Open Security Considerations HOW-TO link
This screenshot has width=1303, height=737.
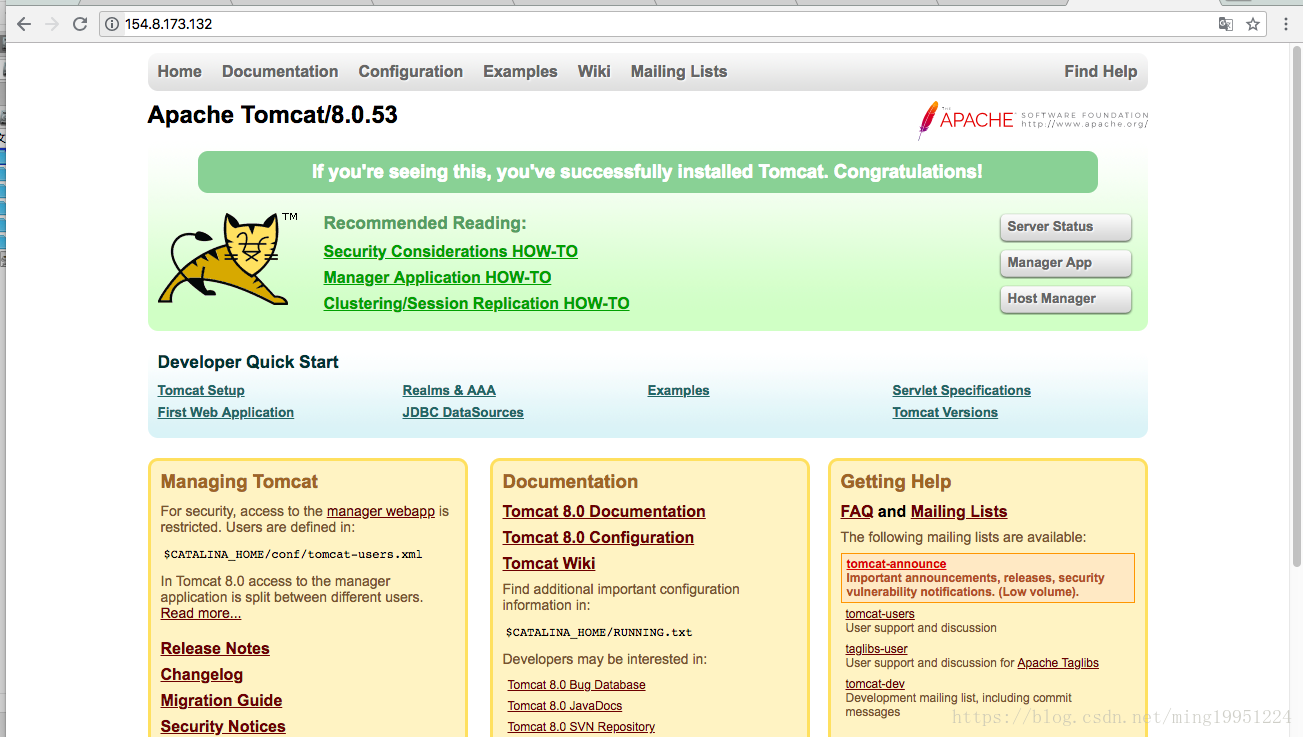(x=451, y=252)
